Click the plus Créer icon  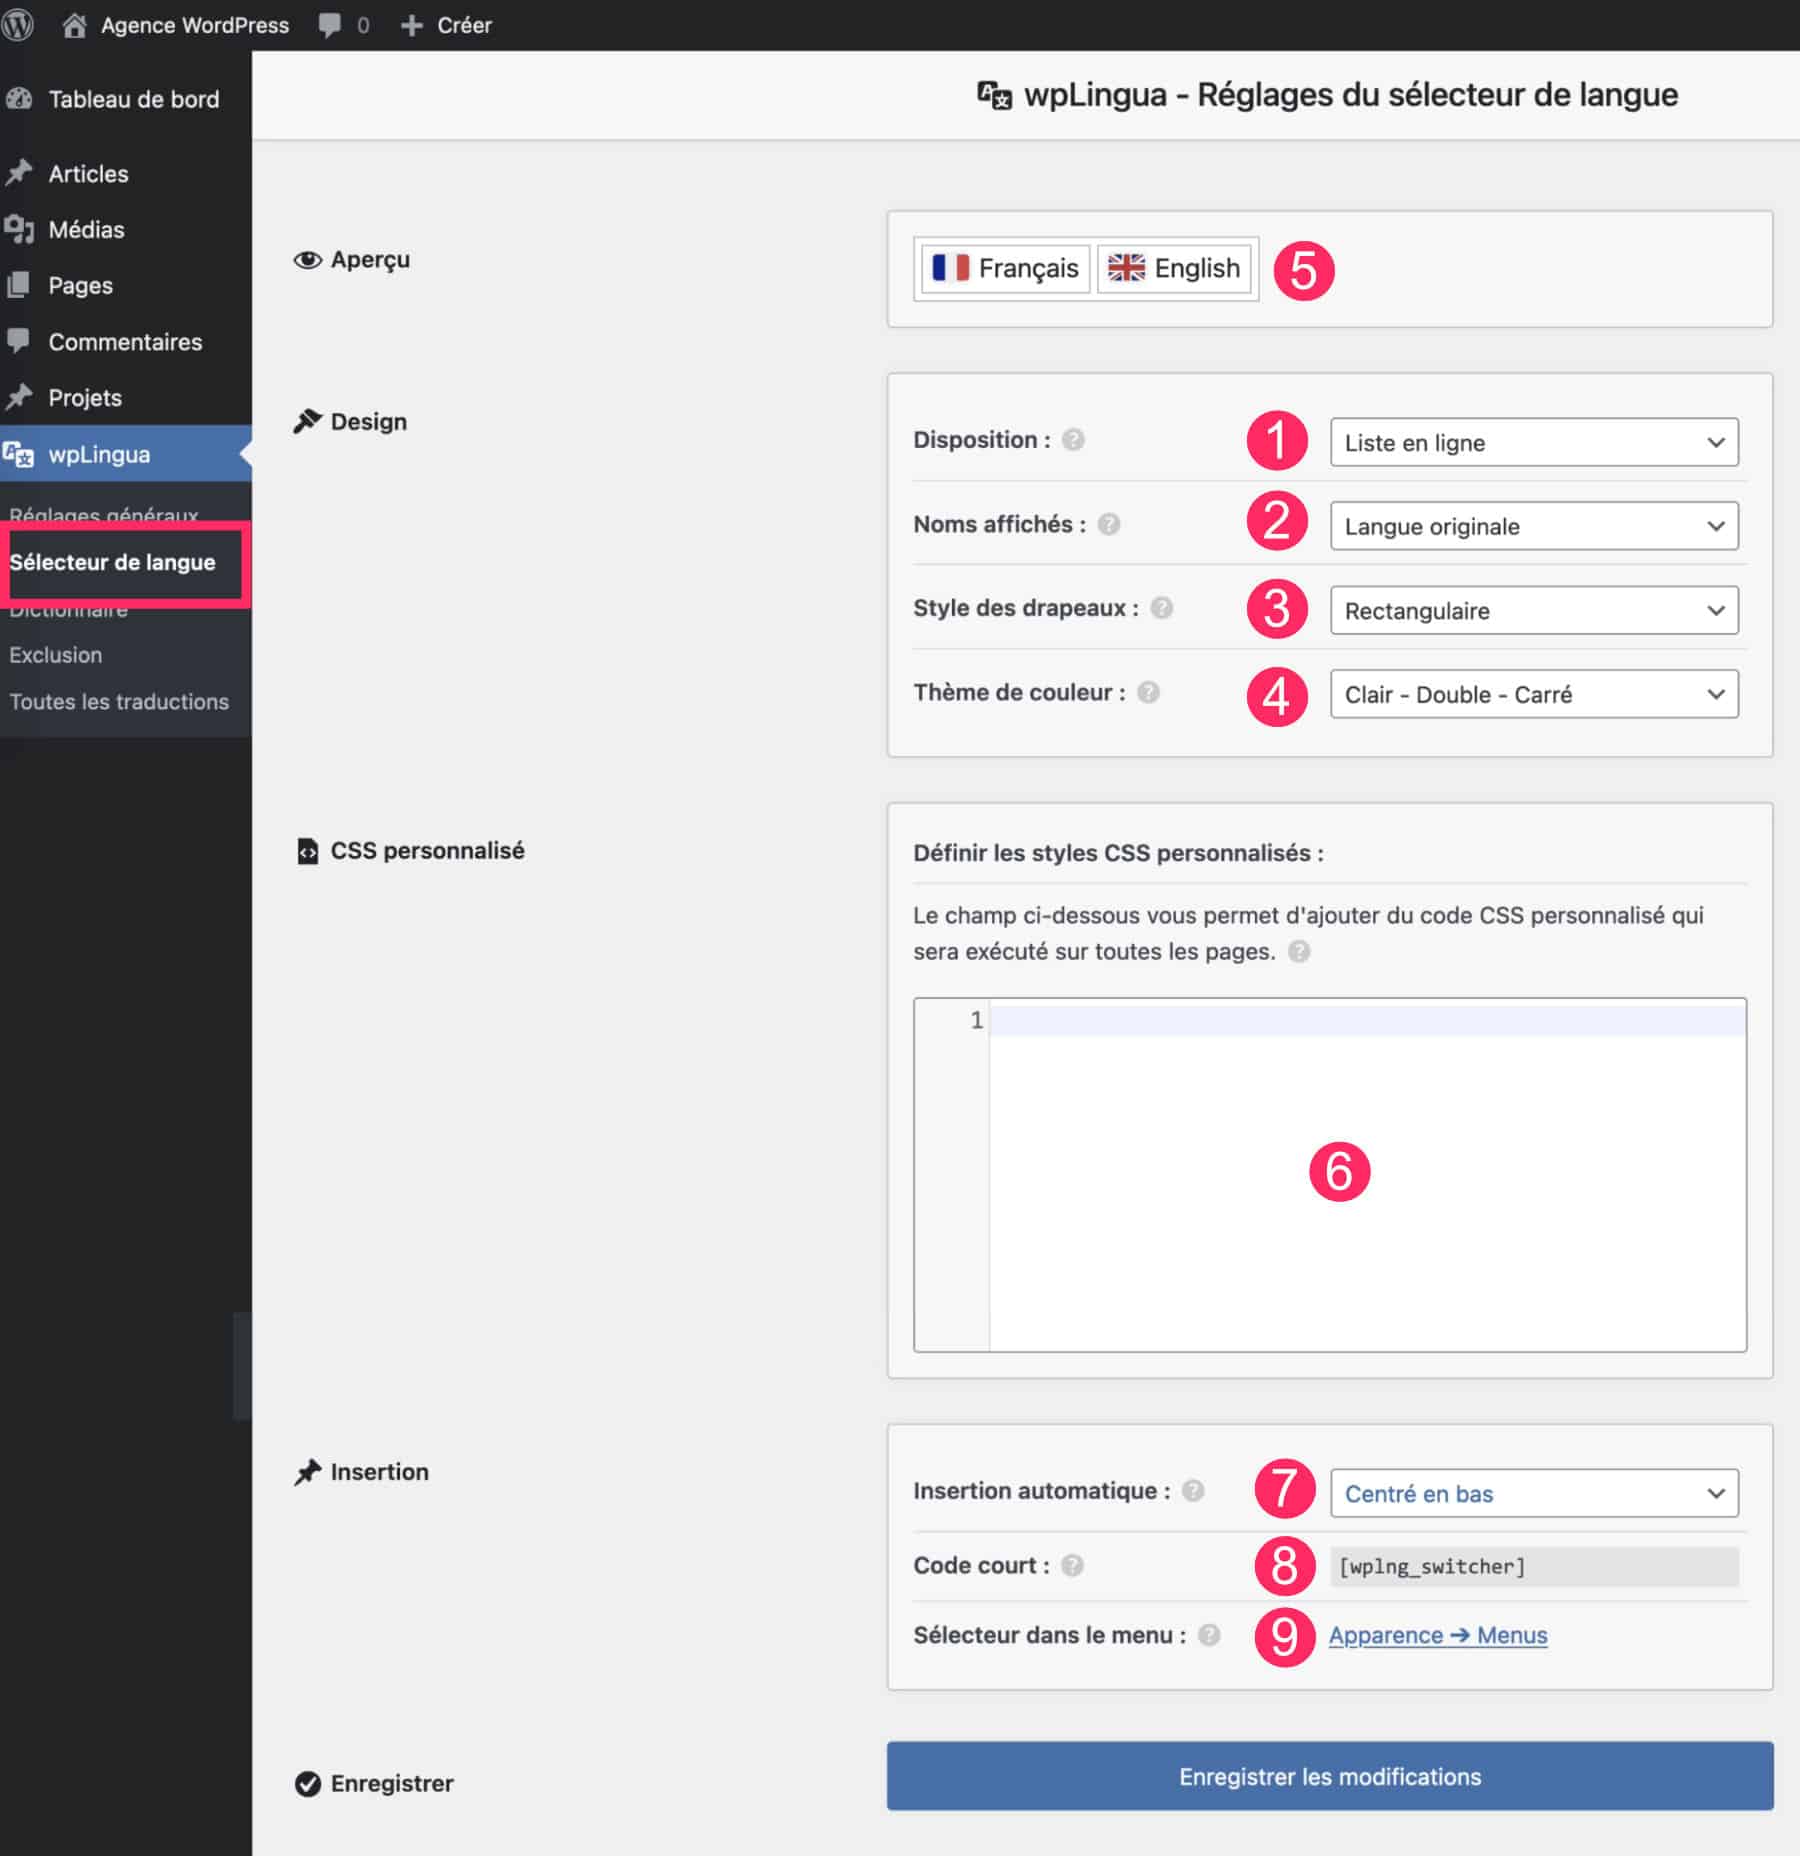click(411, 25)
